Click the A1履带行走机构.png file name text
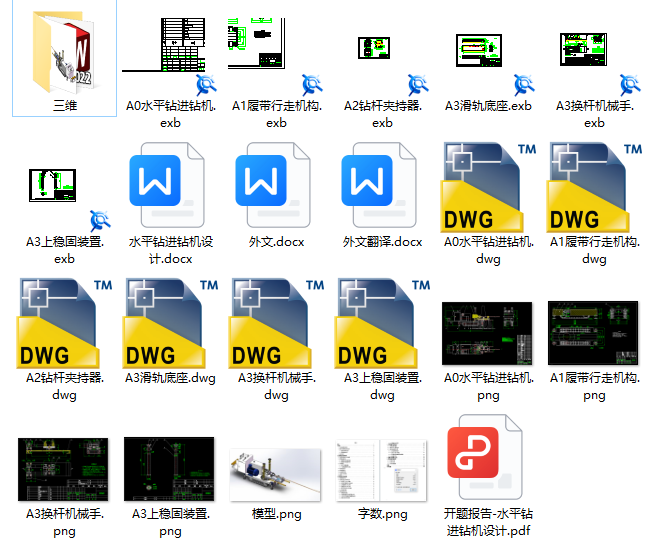651x547 pixels. tap(595, 386)
